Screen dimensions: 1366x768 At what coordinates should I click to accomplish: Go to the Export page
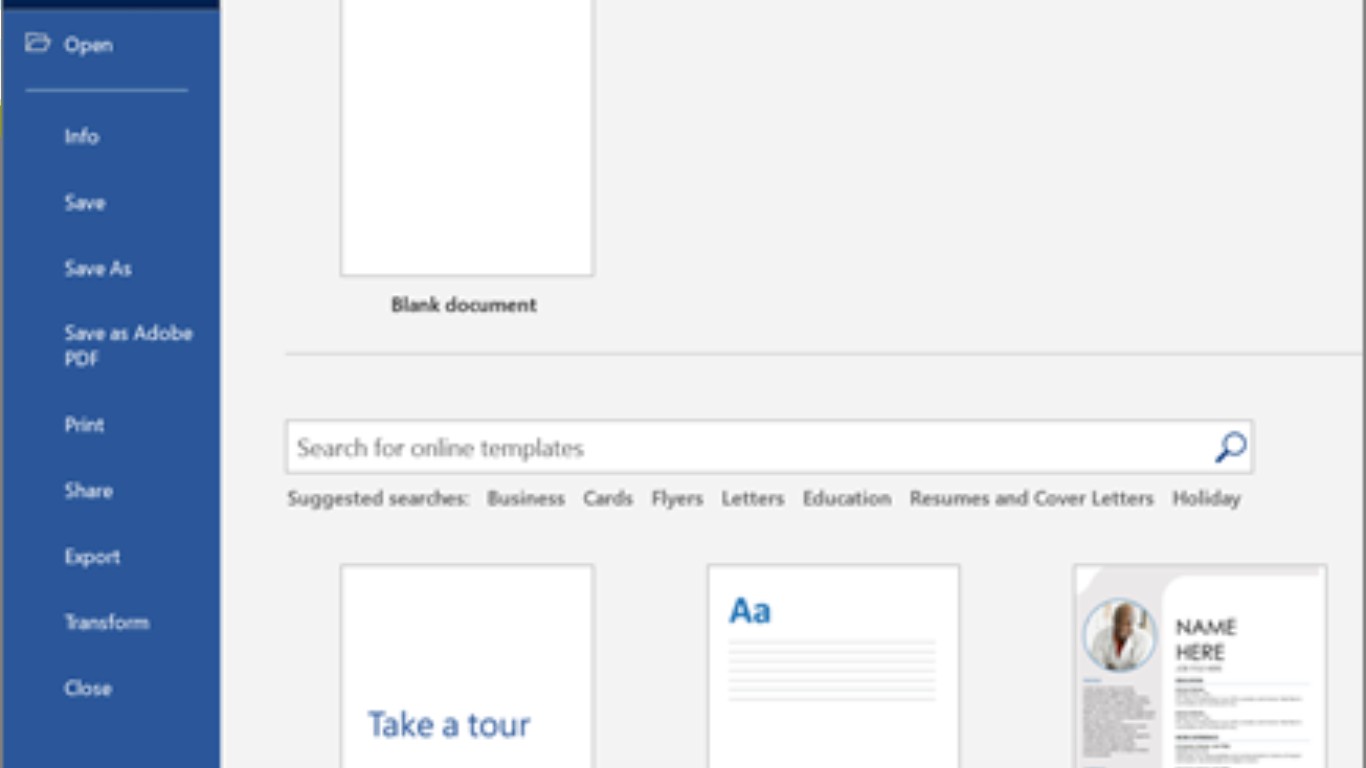click(x=92, y=557)
